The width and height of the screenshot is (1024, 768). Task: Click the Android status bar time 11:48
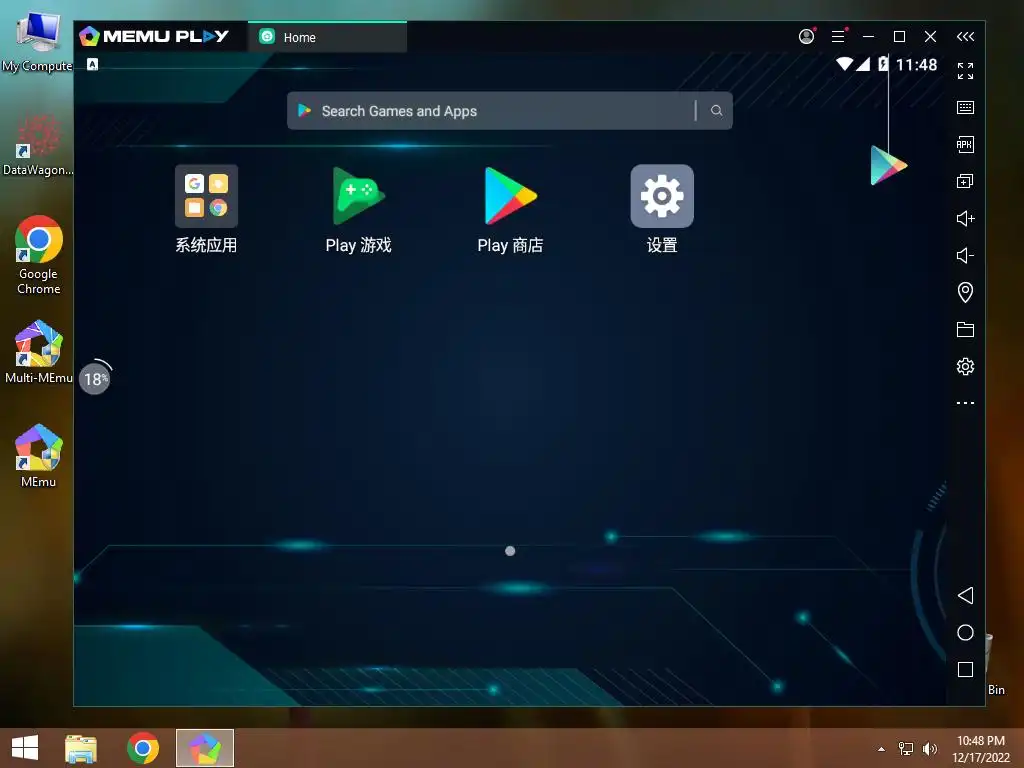tap(916, 65)
